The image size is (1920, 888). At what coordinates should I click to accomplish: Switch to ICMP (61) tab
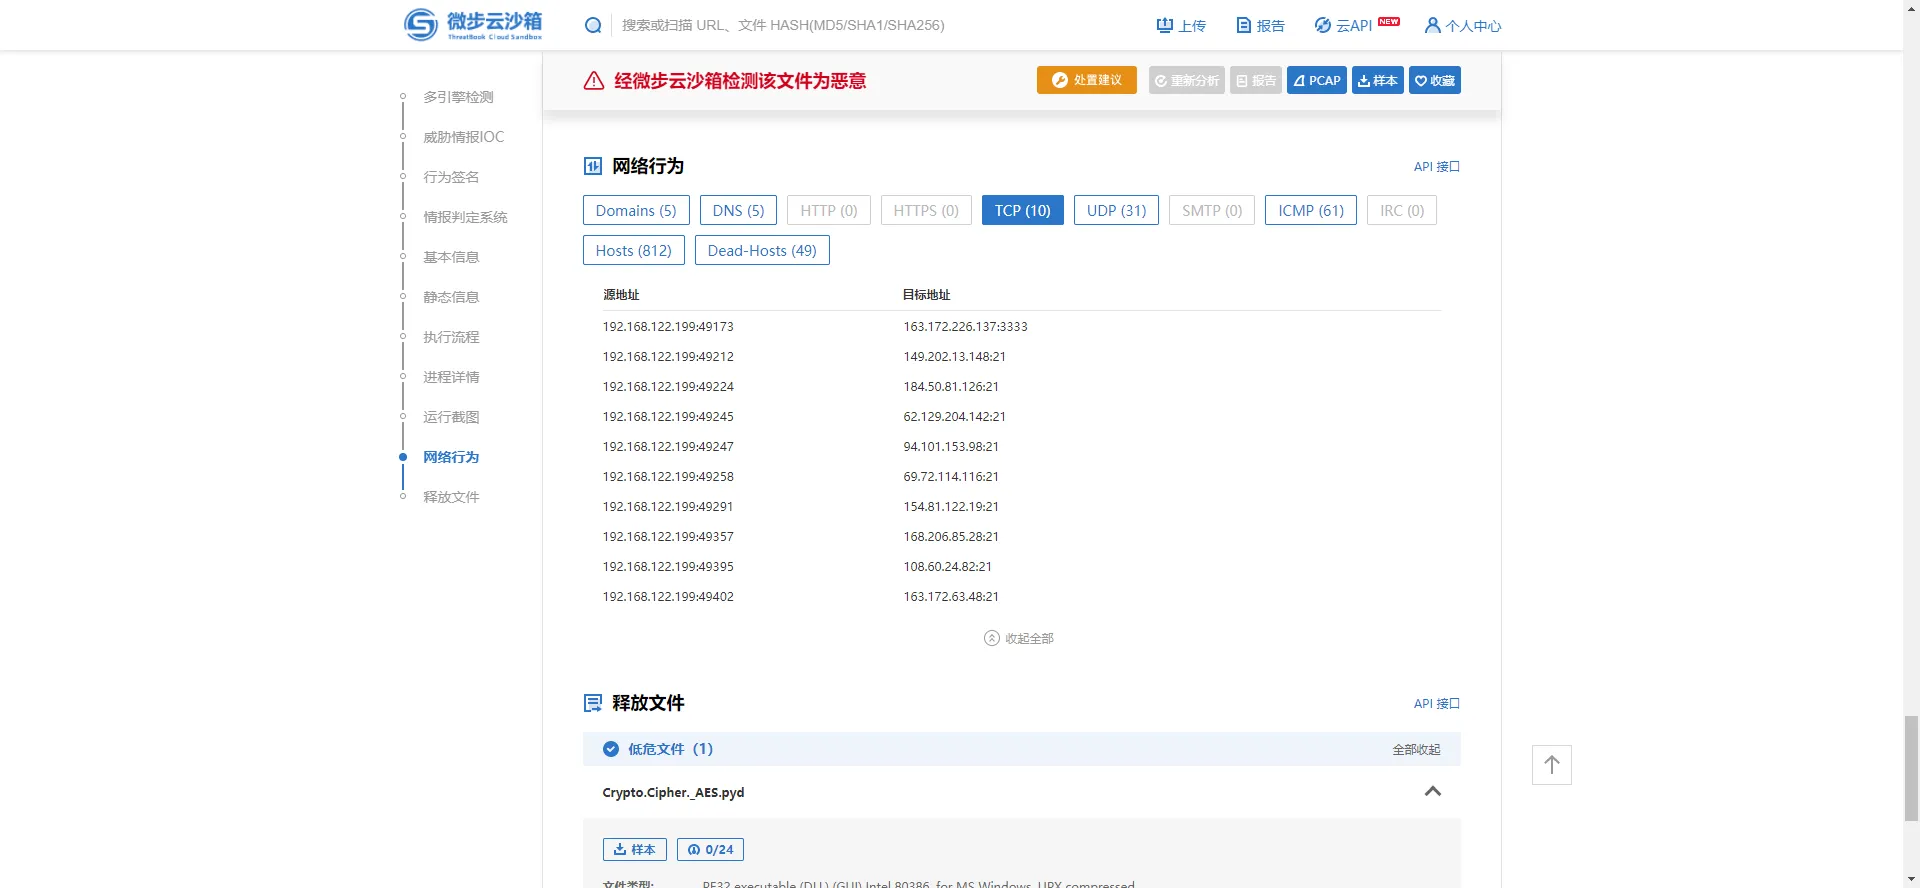pyautogui.click(x=1311, y=210)
